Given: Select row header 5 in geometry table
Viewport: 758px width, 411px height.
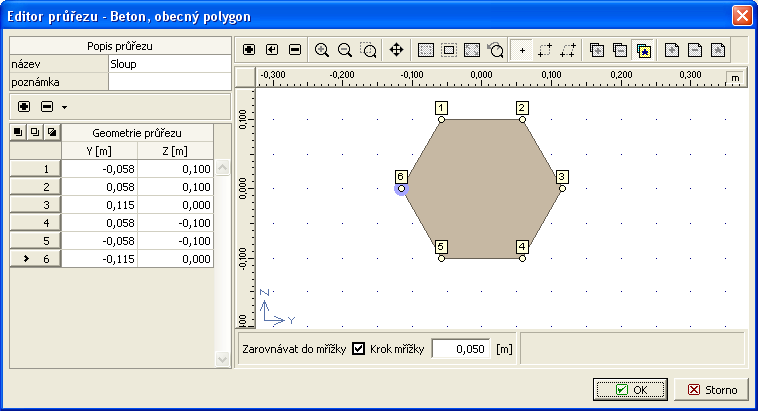Looking at the screenshot, I should point(35,241).
